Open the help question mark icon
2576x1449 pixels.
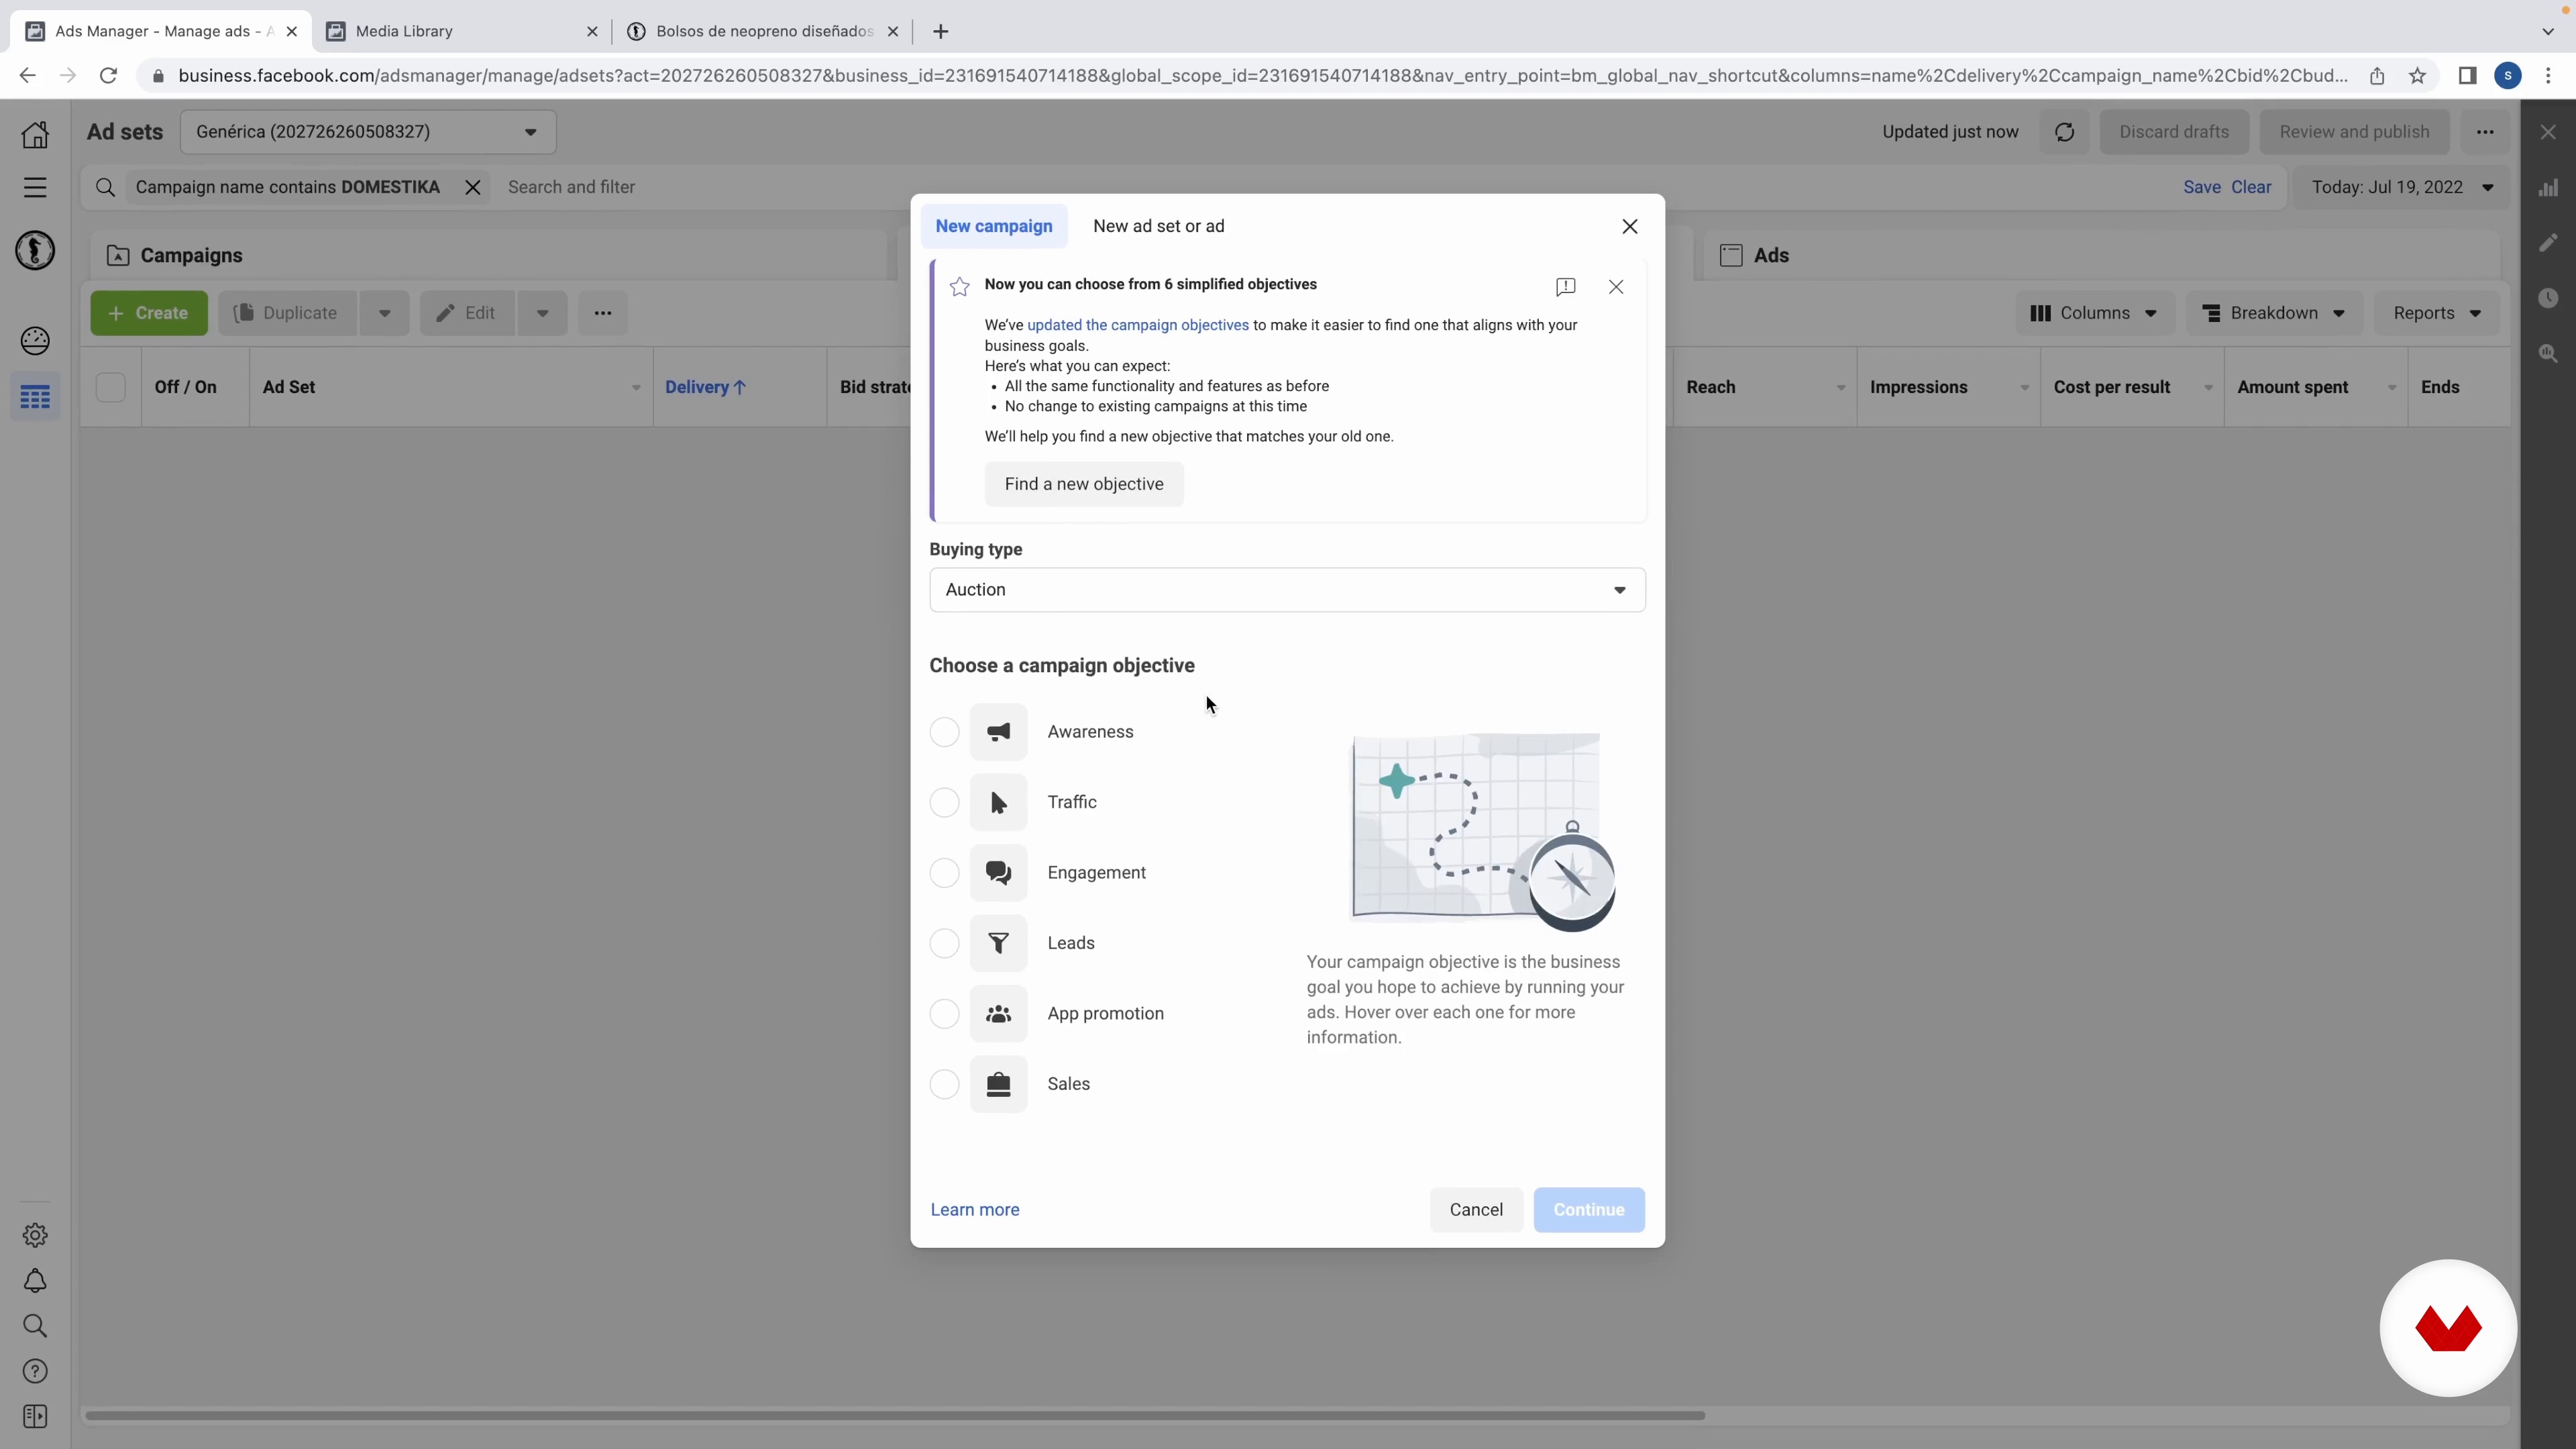click(35, 1371)
